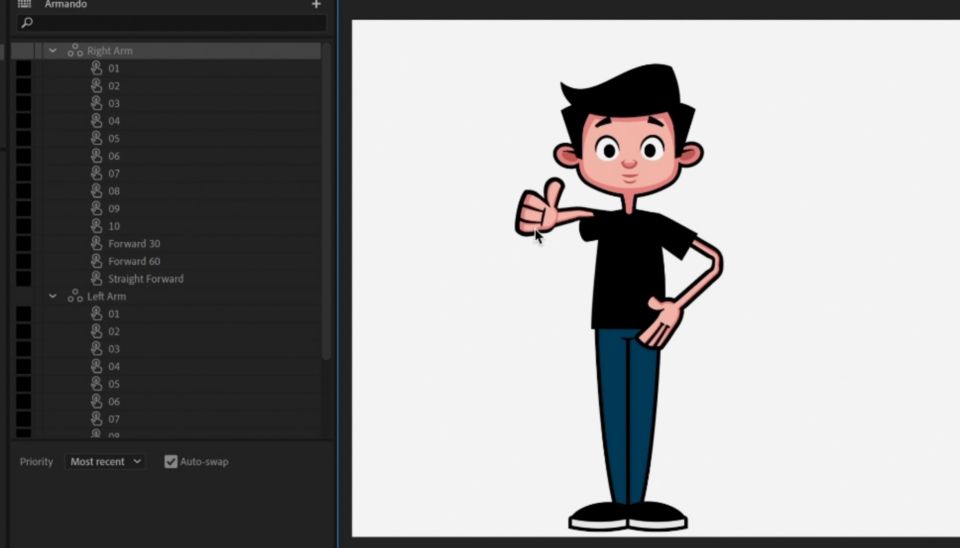Collapse the Left Arm swap set

tap(53, 296)
